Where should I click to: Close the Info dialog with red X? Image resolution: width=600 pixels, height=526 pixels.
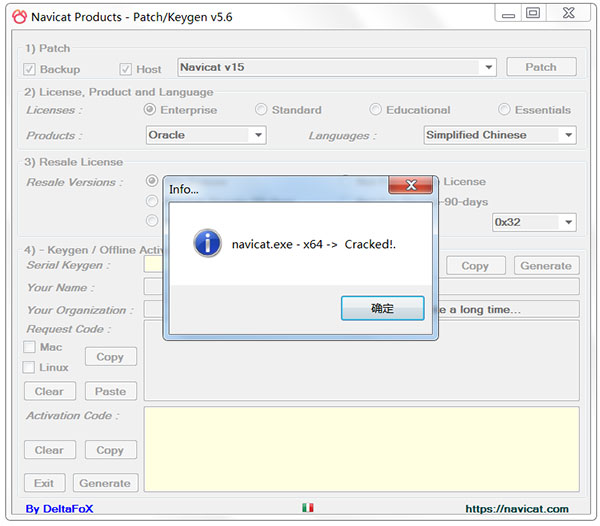pos(411,185)
